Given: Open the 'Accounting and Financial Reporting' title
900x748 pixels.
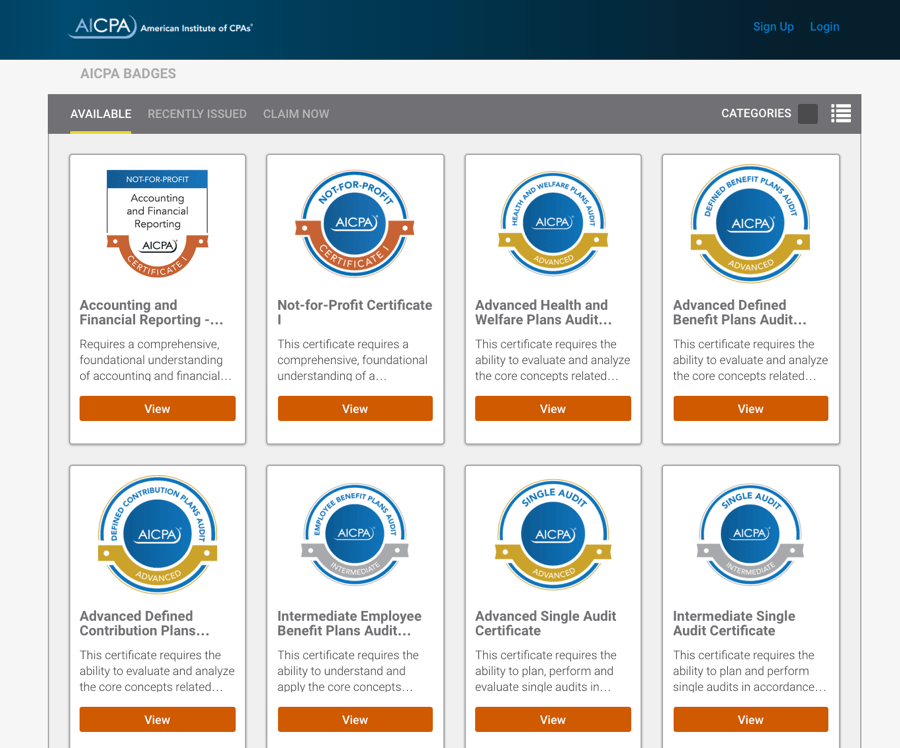Looking at the screenshot, I should pyautogui.click(x=152, y=312).
